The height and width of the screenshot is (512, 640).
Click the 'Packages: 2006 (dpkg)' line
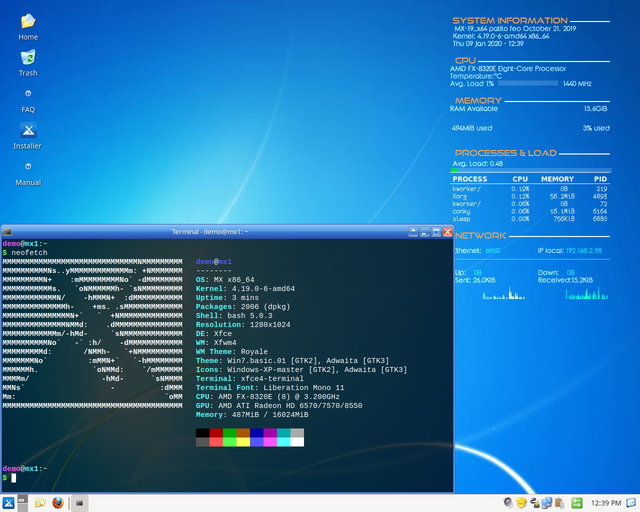(x=243, y=307)
